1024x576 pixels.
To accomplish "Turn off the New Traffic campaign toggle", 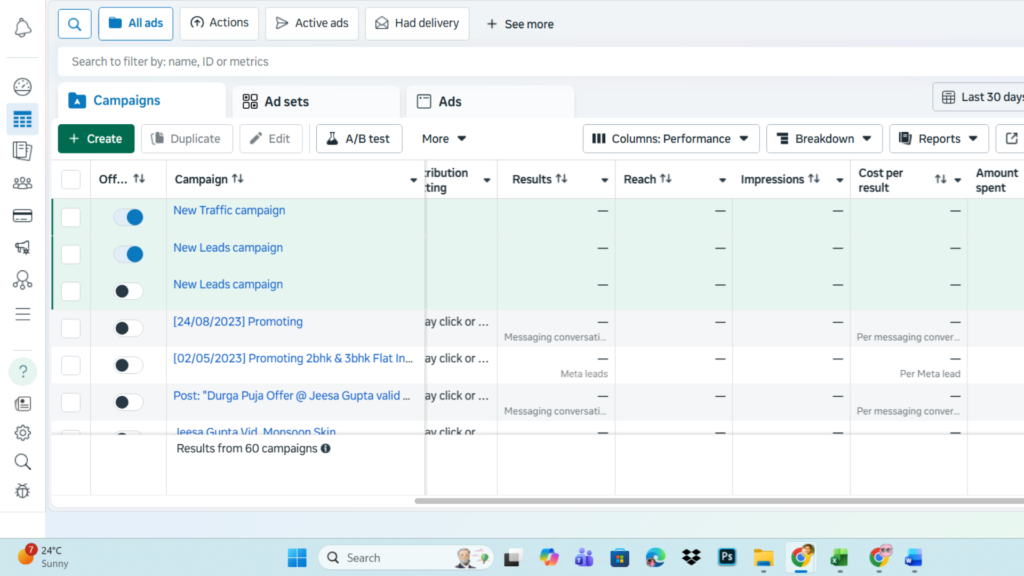I will click(x=128, y=217).
